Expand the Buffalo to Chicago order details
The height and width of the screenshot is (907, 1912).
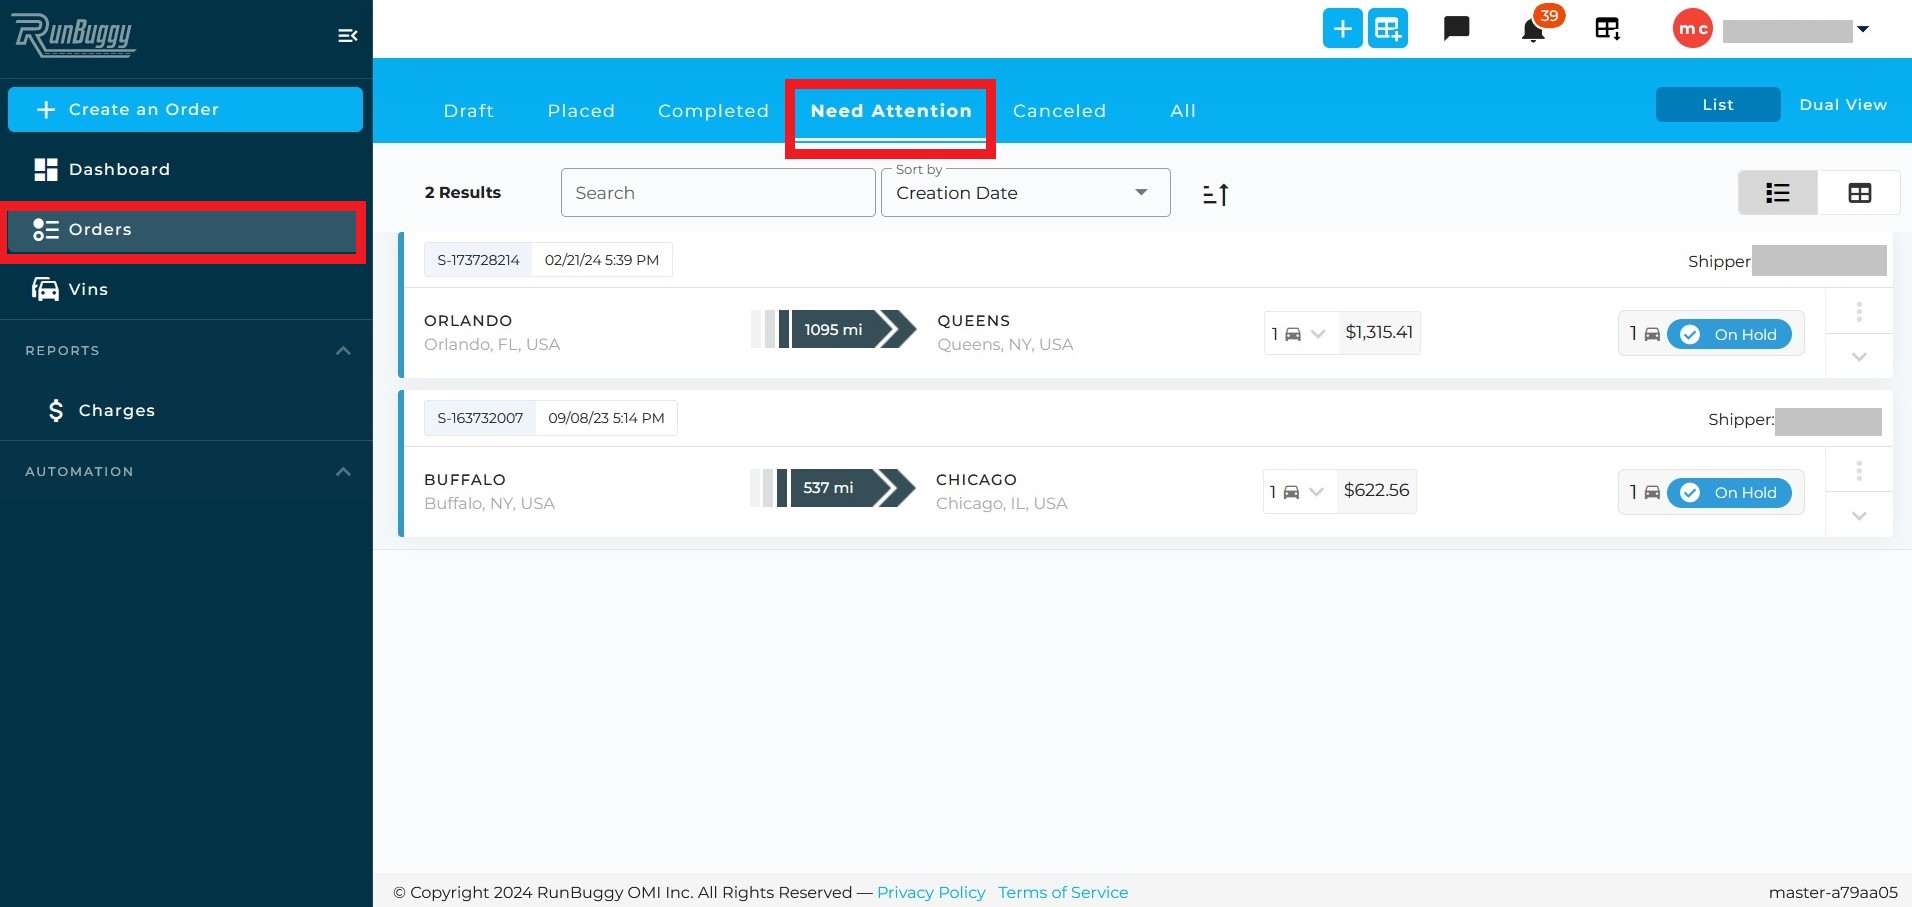[x=1859, y=516]
